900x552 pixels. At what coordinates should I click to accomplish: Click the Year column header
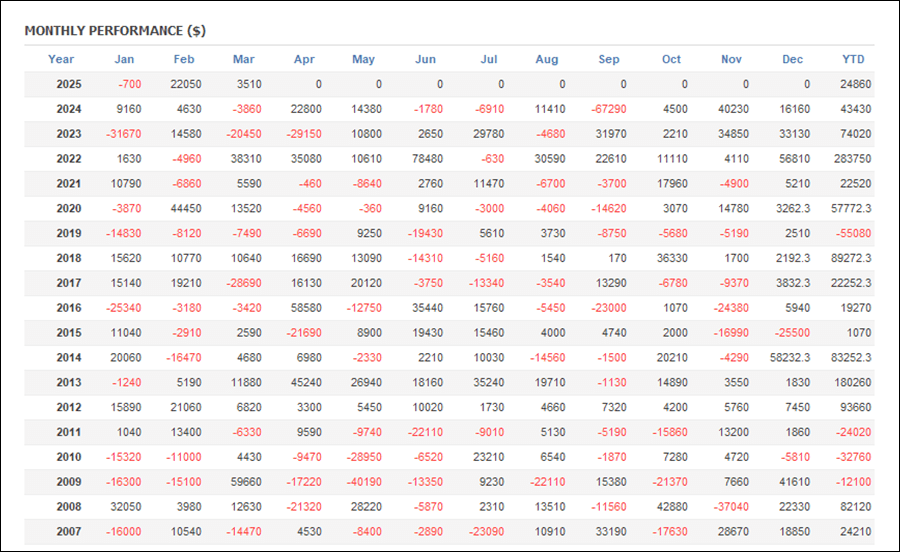pyautogui.click(x=61, y=59)
